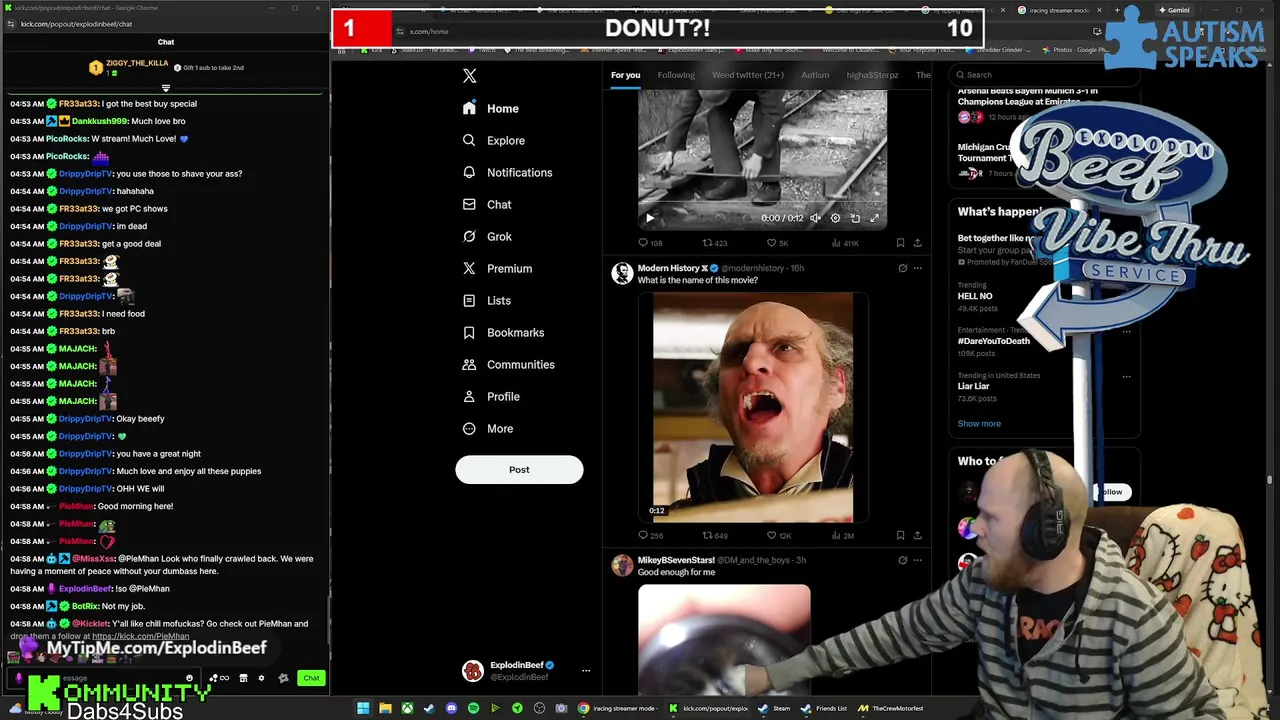This screenshot has width=1280, height=720.
Task: Repost the post with 423 reposts
Action: pyautogui.click(x=714, y=243)
